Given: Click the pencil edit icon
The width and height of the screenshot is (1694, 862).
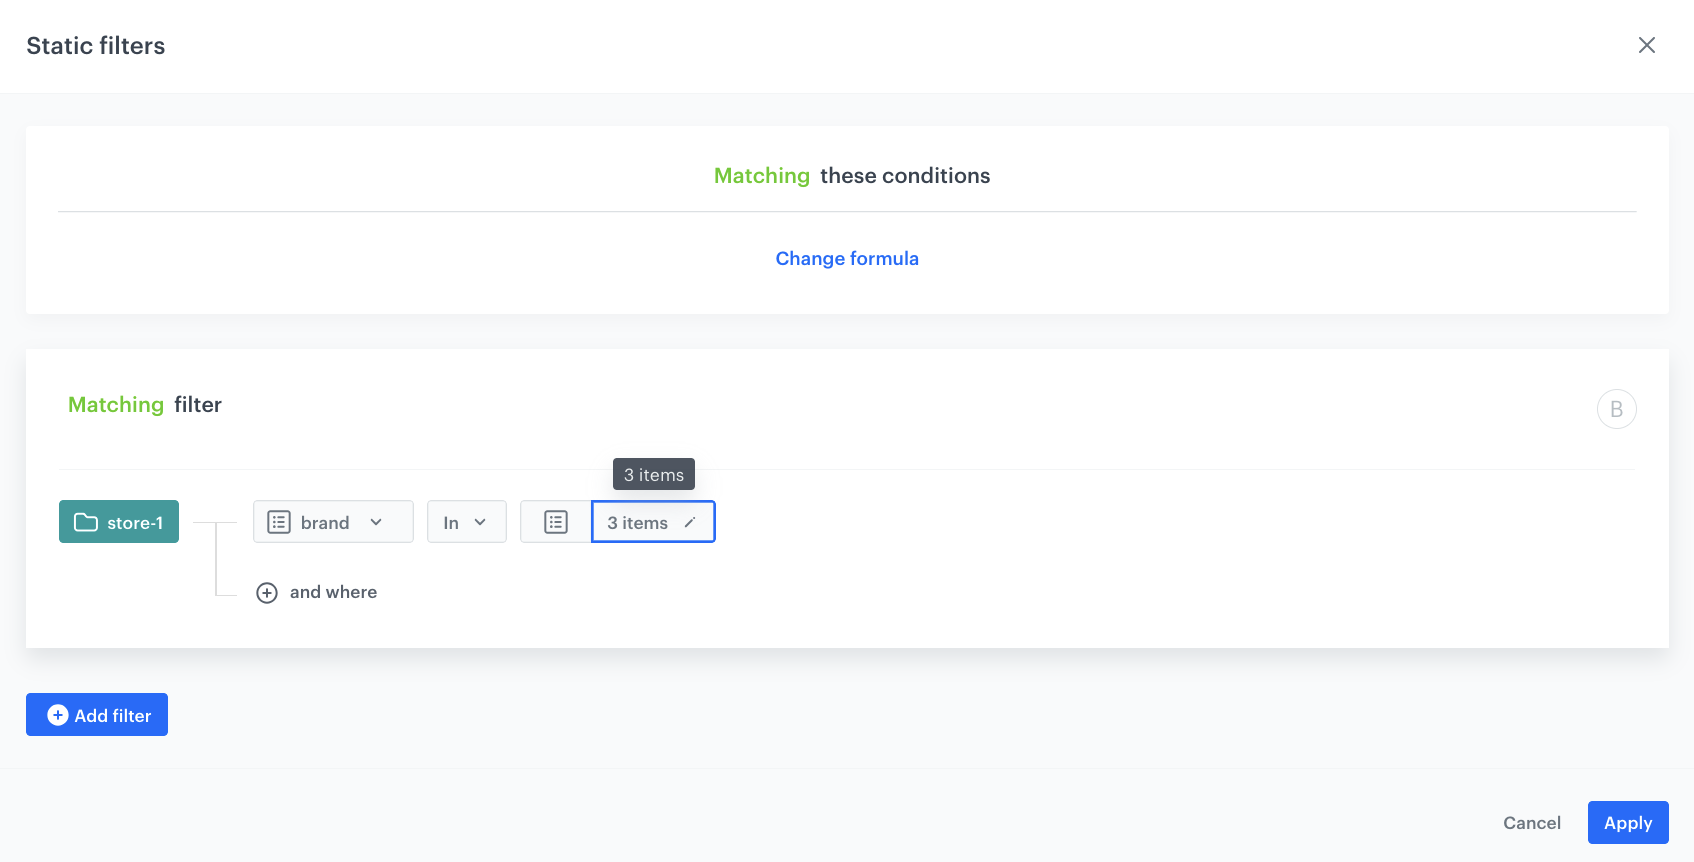Looking at the screenshot, I should pyautogui.click(x=690, y=522).
